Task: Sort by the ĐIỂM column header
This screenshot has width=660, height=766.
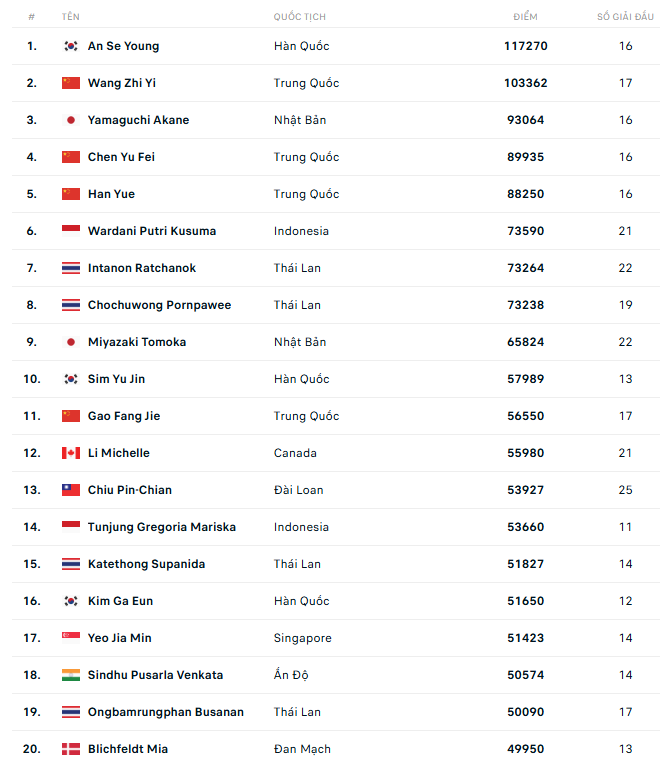Action: 525,17
